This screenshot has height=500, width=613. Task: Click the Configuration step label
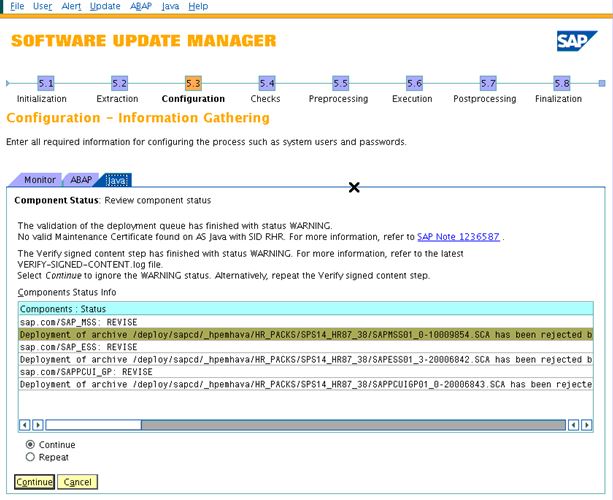pyautogui.click(x=193, y=99)
